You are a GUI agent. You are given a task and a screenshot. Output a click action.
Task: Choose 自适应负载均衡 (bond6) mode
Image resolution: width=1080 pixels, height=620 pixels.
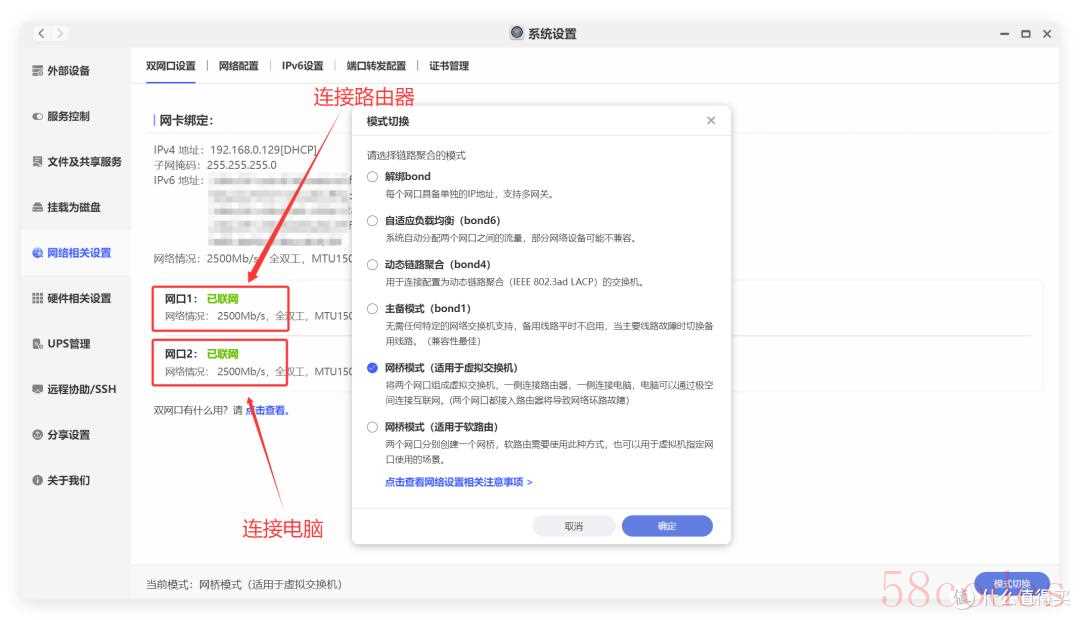(x=373, y=221)
